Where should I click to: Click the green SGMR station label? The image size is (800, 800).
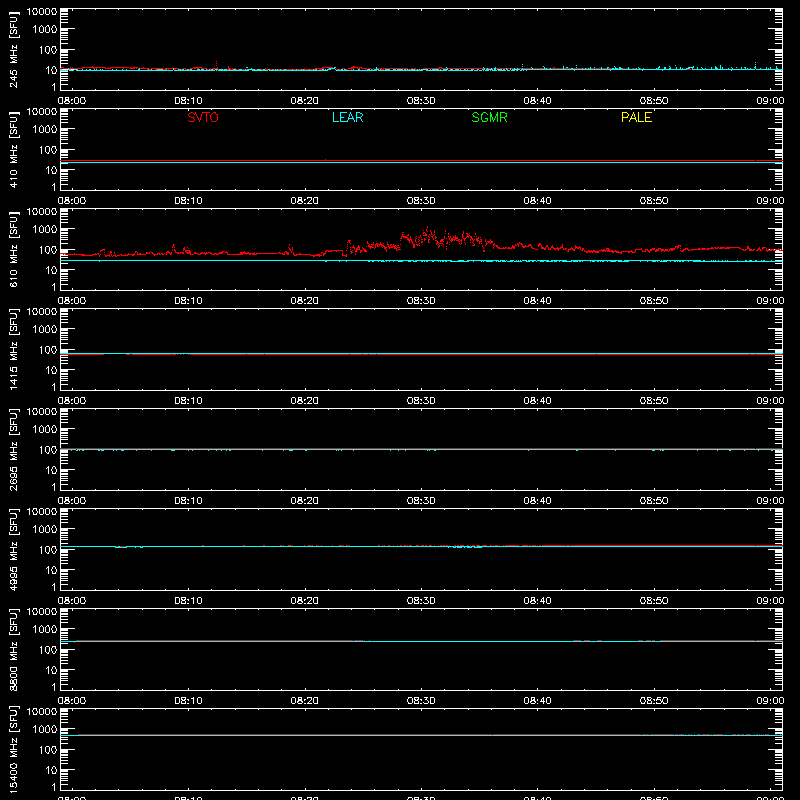[489, 118]
